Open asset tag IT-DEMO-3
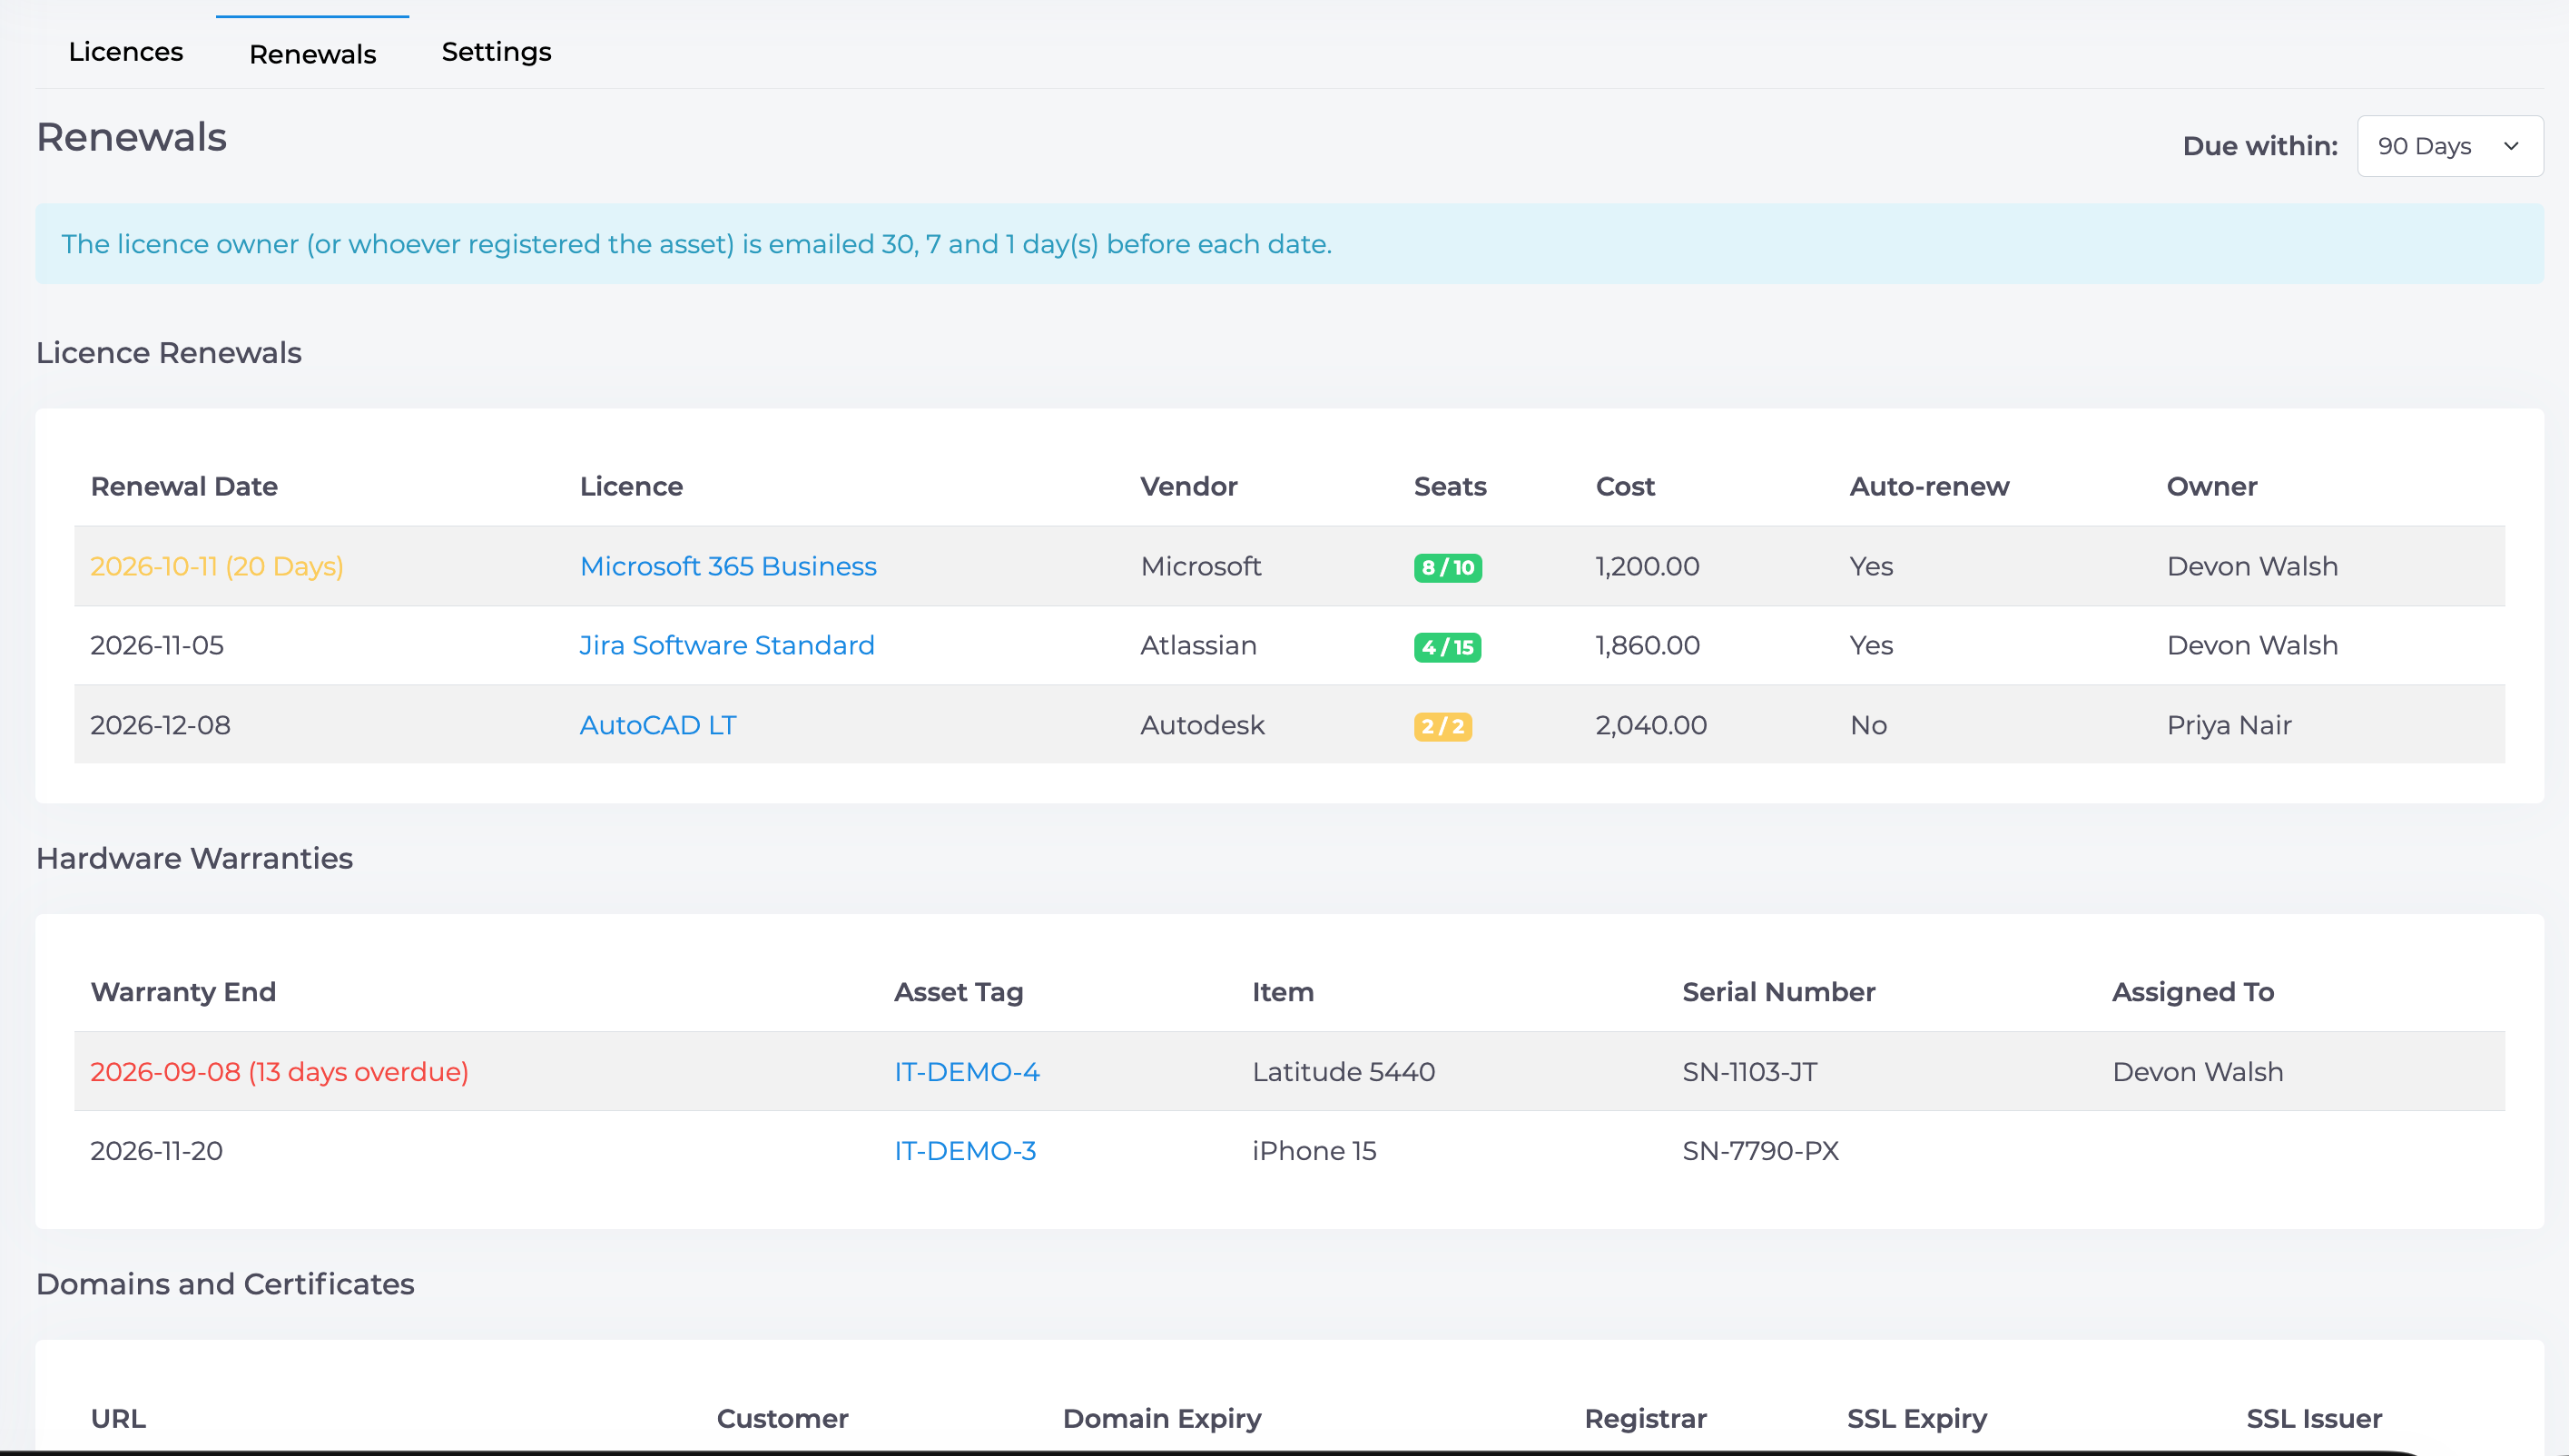This screenshot has height=1456, width=2569. 965,1150
